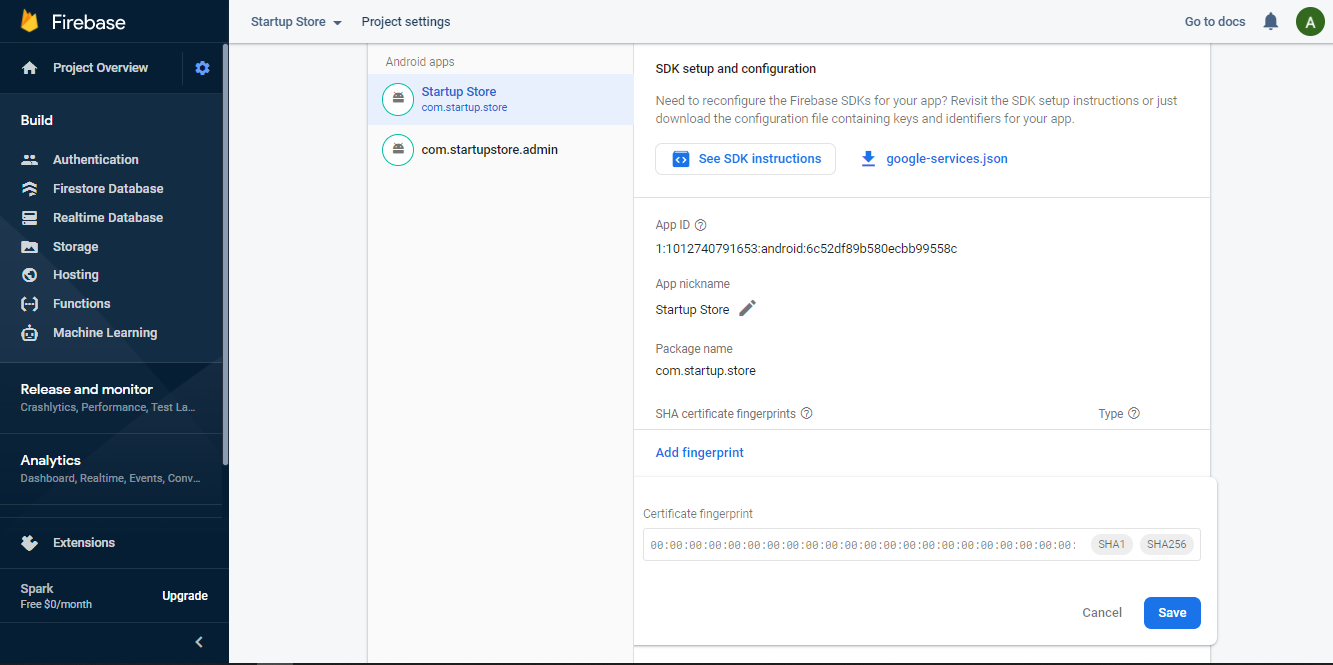1333x665 pixels.
Task: Open Project Overview home icon
Action: pos(30,68)
